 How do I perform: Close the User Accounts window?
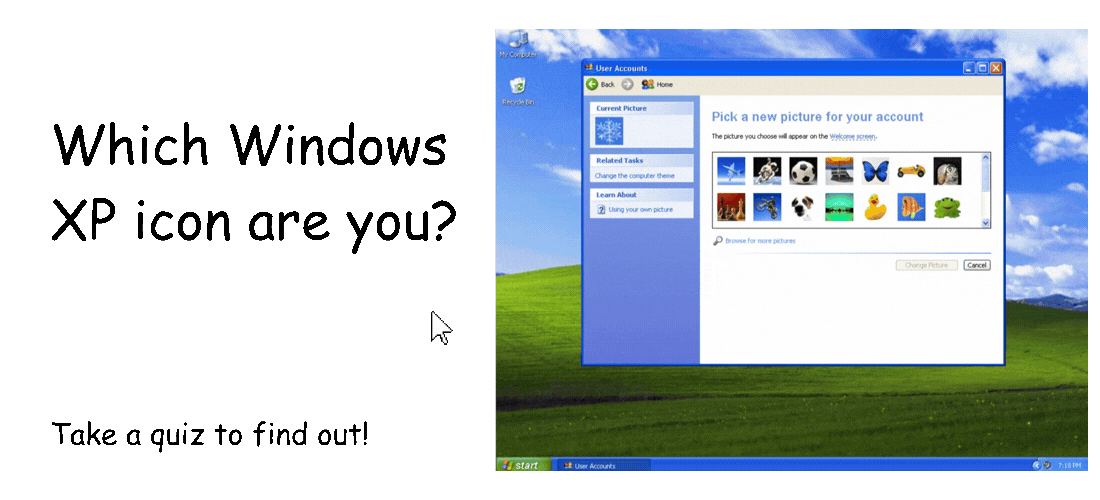pos(996,68)
